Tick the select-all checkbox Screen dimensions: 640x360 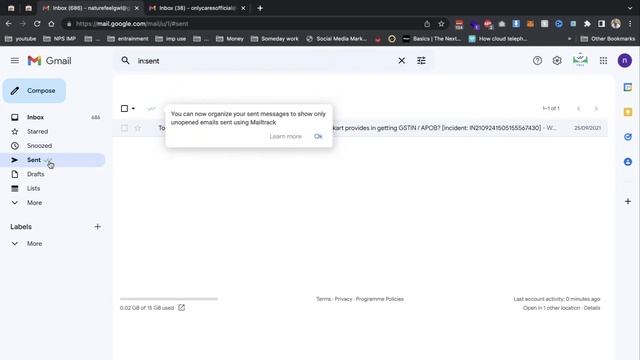(124, 108)
